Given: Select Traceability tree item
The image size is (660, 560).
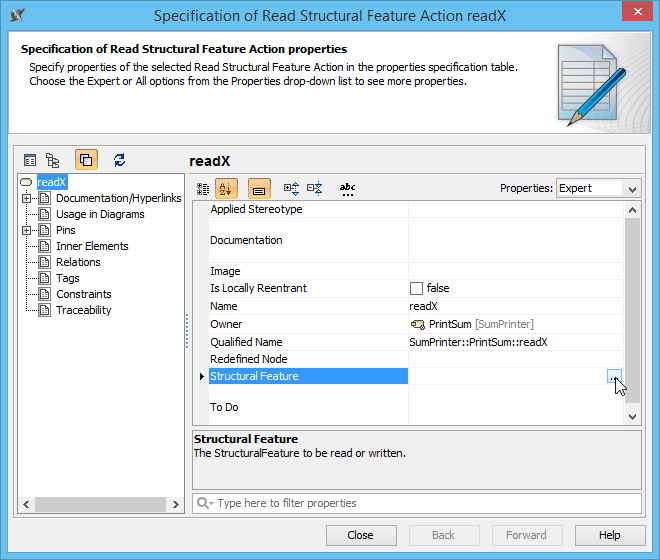Looking at the screenshot, I should (x=84, y=310).
